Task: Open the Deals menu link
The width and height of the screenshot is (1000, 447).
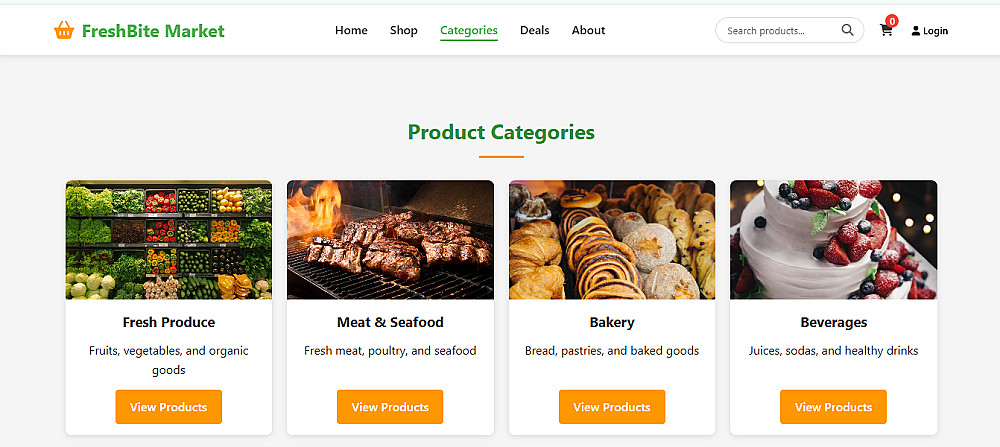Action: pyautogui.click(x=535, y=30)
